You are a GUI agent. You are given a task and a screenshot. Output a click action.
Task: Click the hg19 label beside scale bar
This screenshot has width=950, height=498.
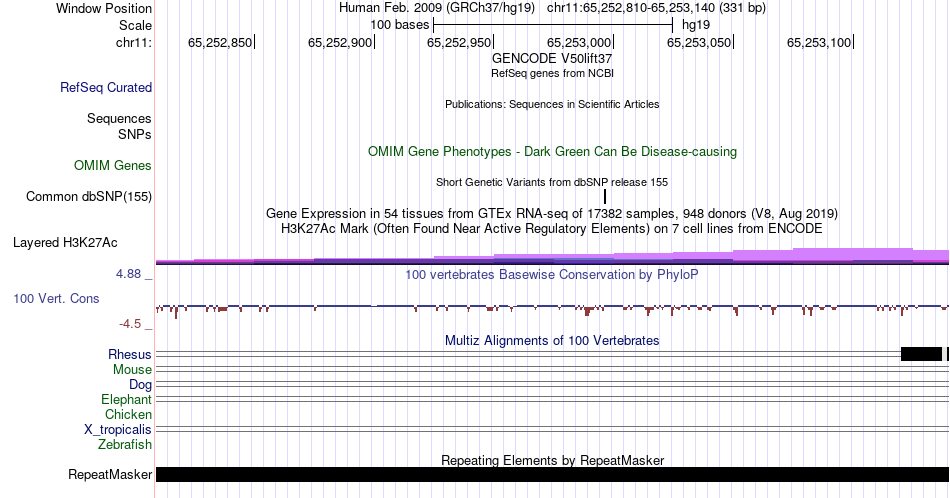tap(696, 25)
